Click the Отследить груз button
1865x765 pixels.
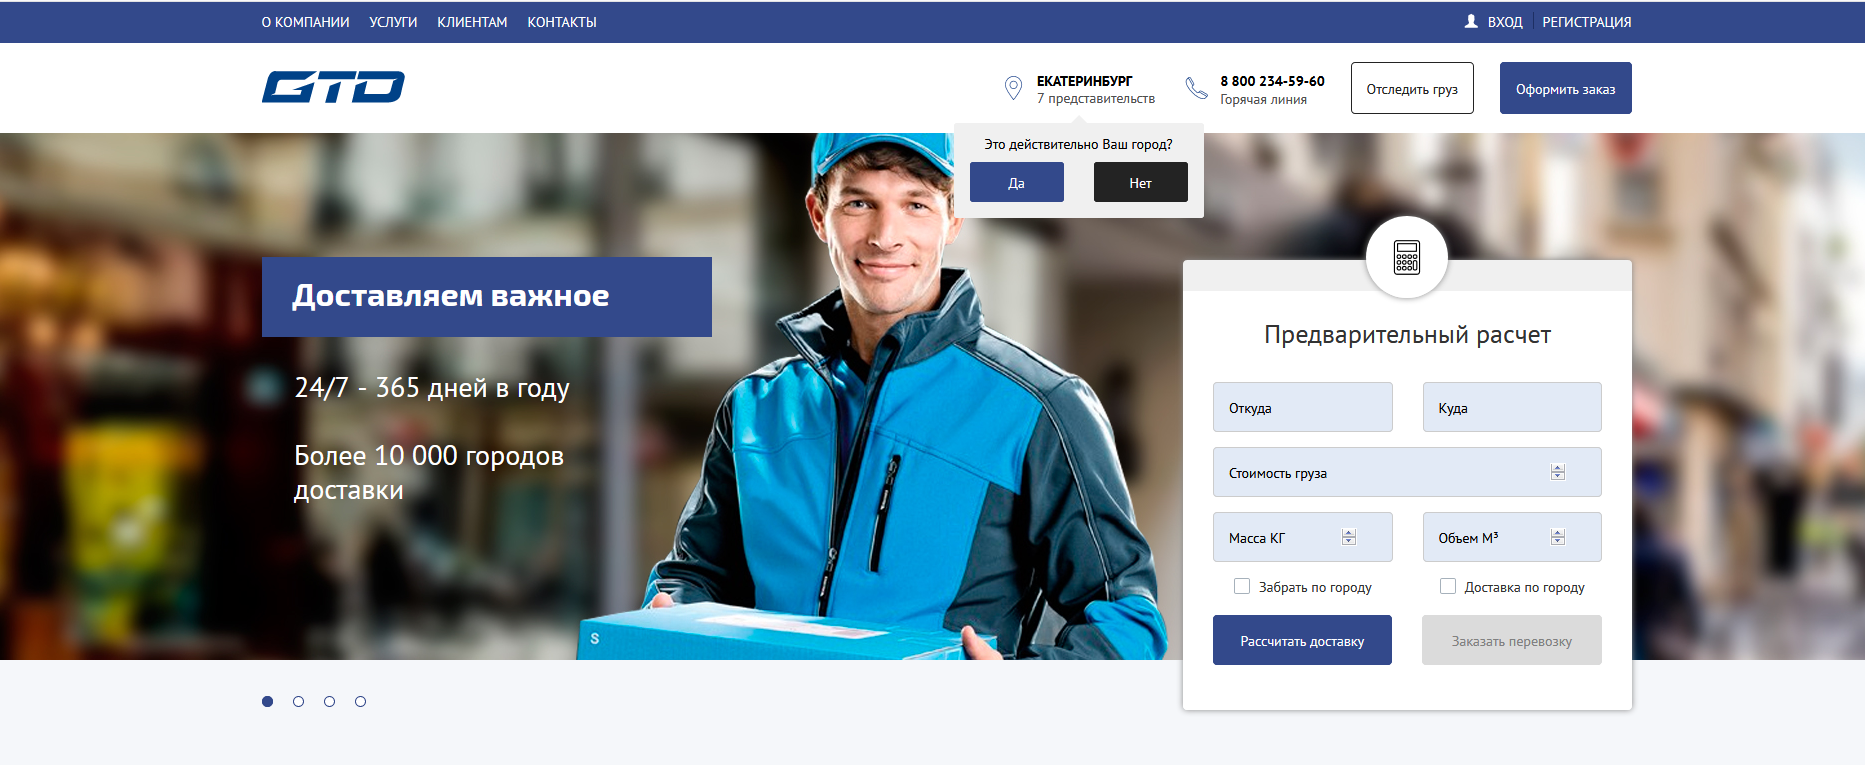(x=1412, y=88)
